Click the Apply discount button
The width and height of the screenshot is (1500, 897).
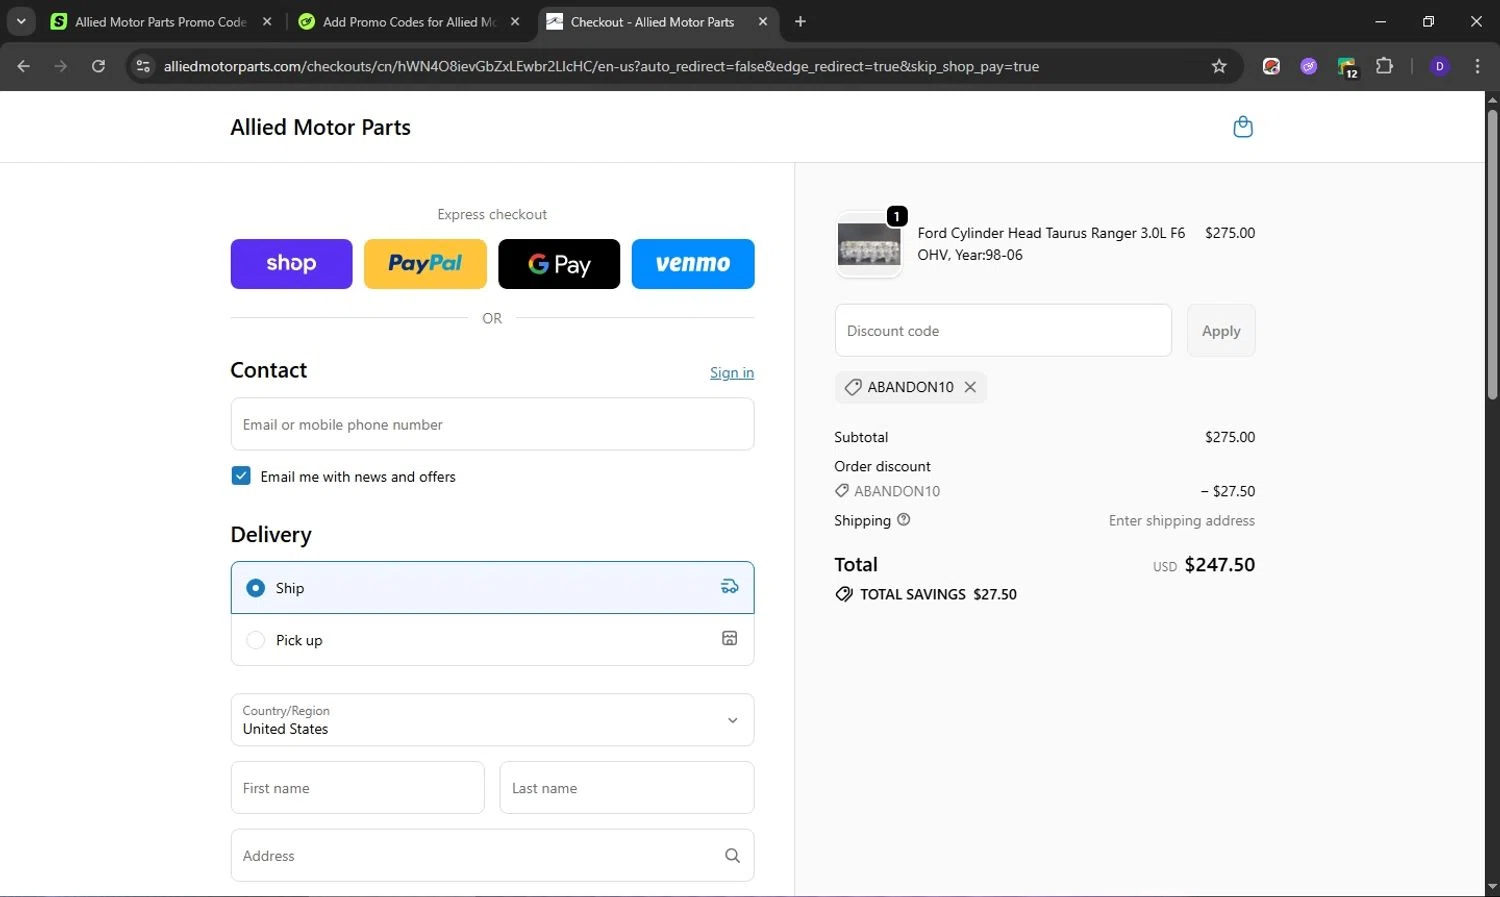click(x=1221, y=331)
